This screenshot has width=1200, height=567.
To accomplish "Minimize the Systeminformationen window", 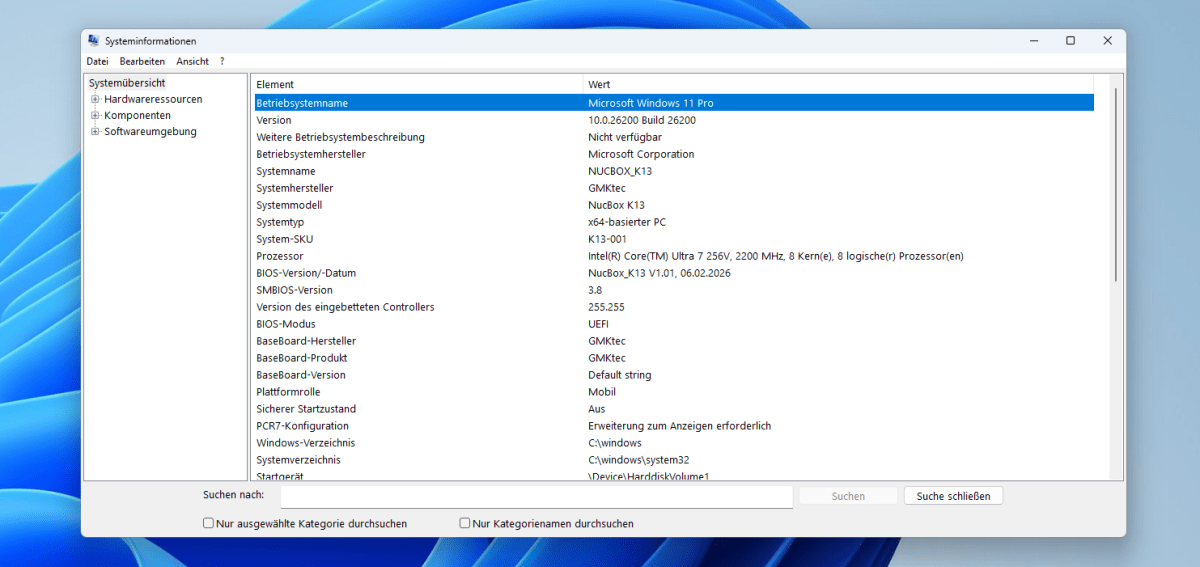I will point(1032,41).
